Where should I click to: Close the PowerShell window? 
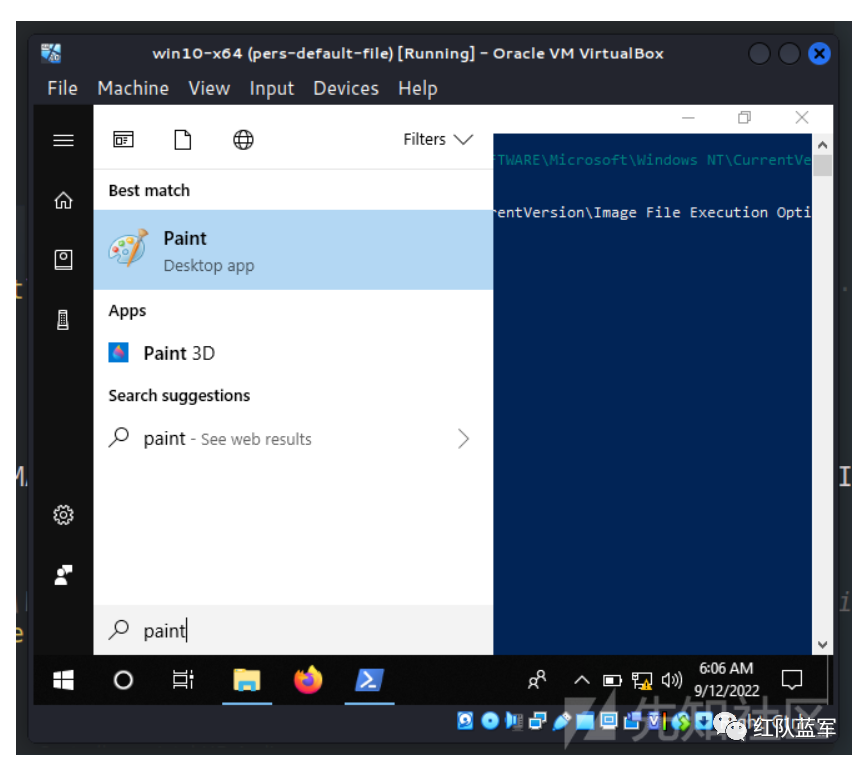(802, 117)
